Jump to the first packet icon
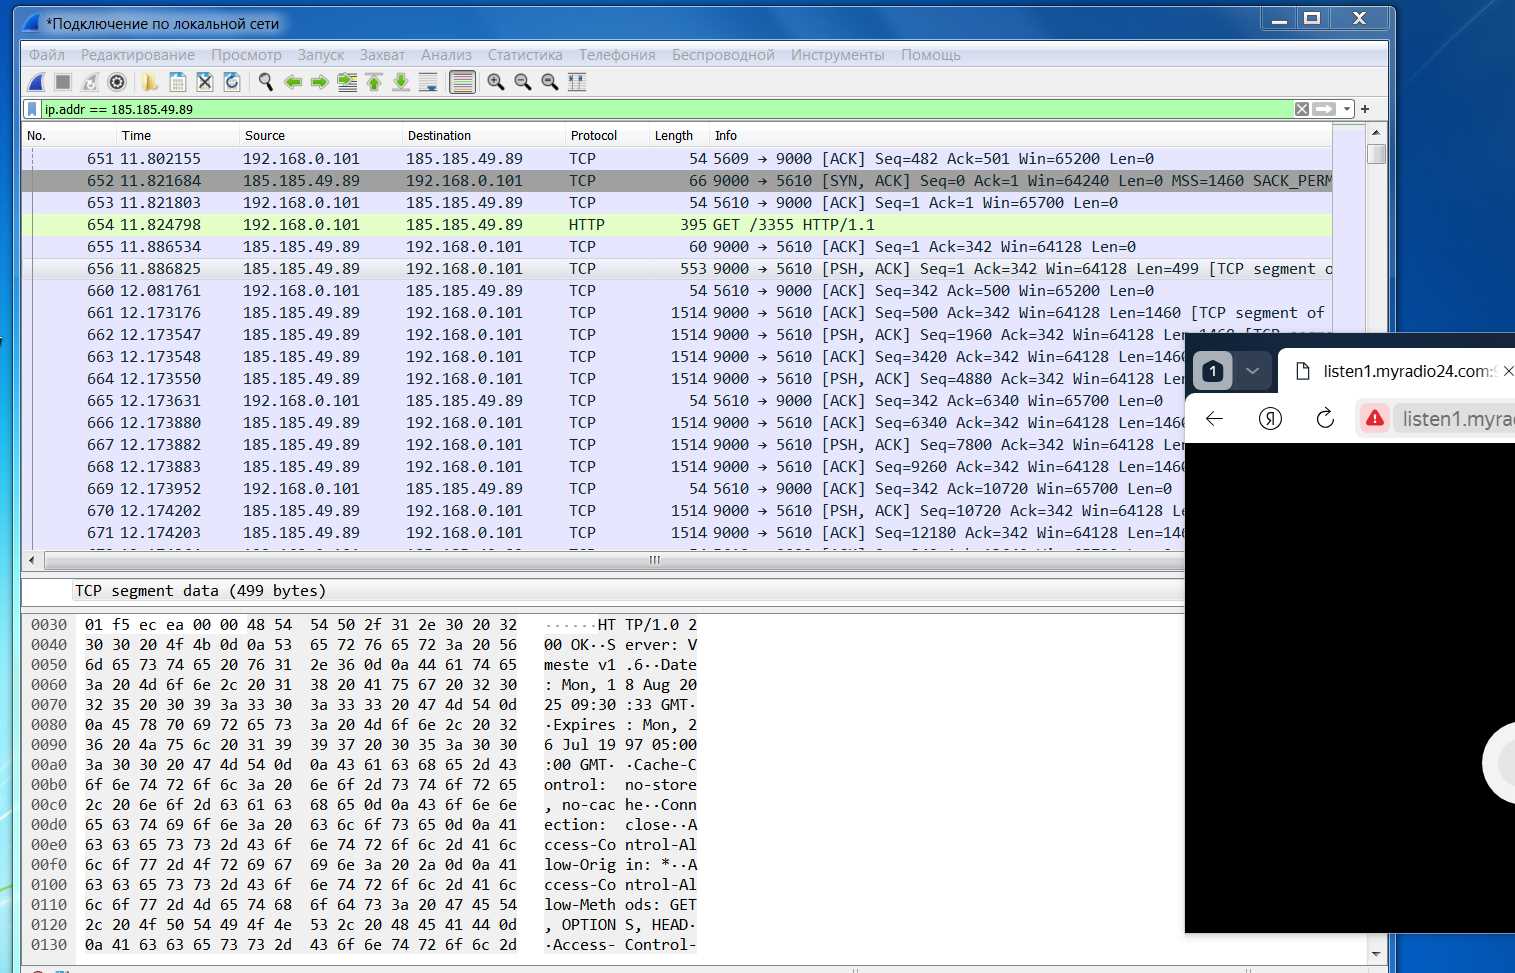1515x973 pixels. click(374, 82)
